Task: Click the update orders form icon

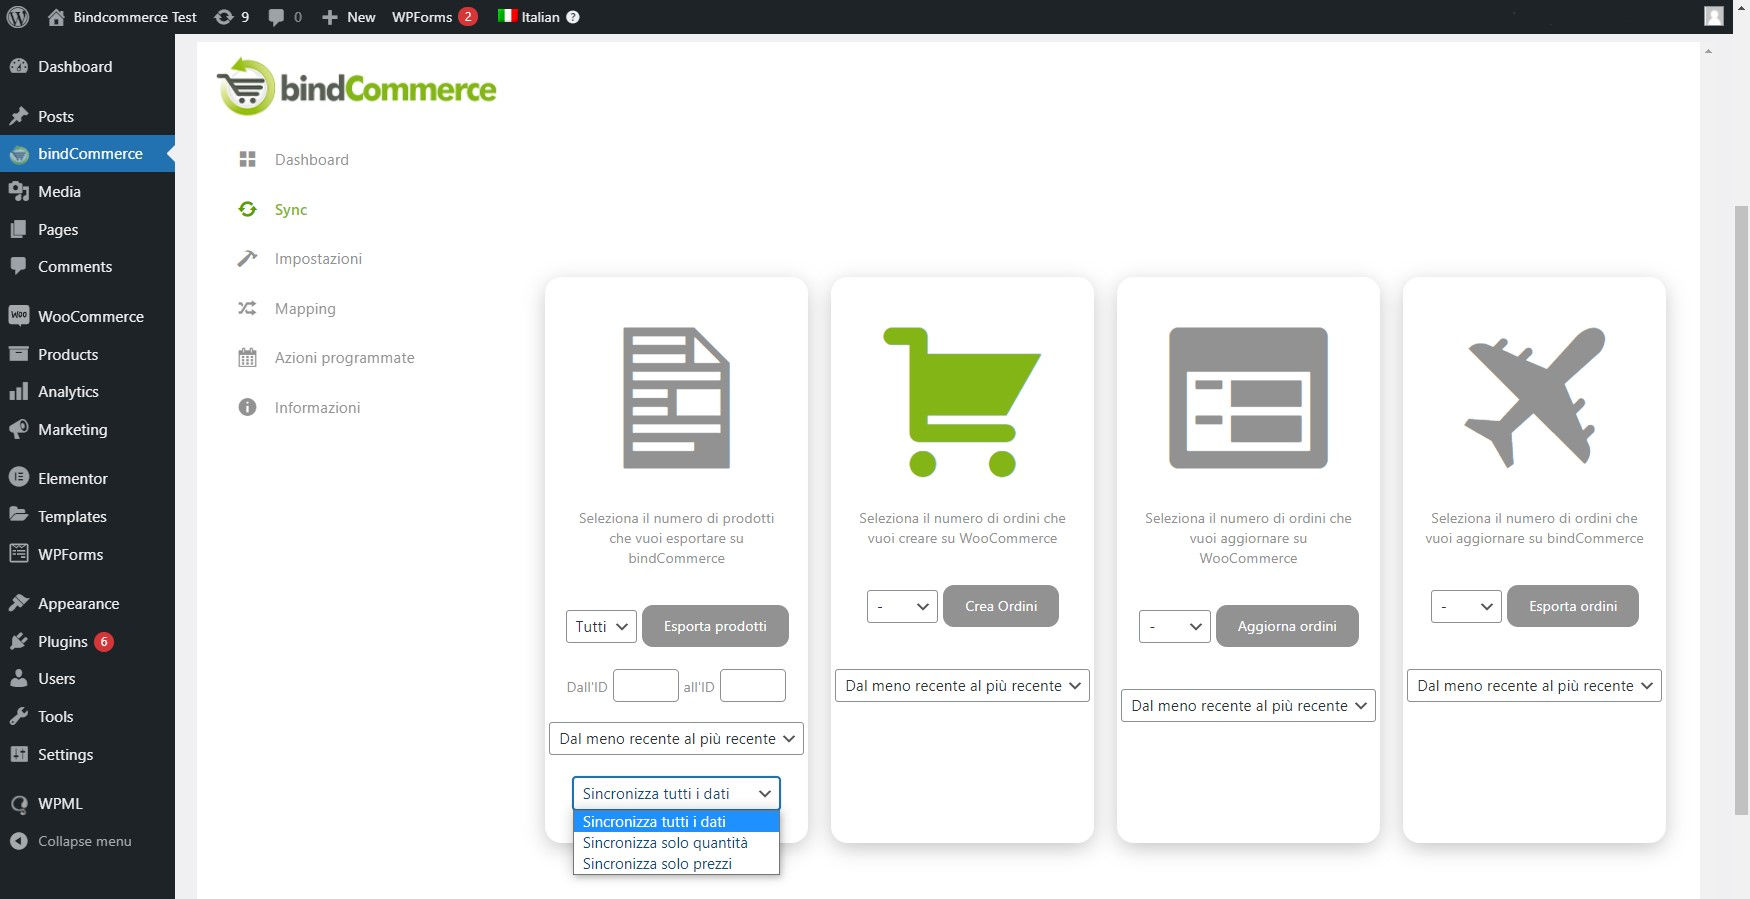Action: 1248,398
